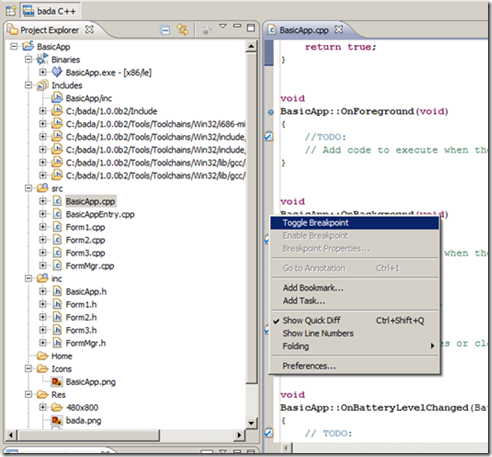Open Preferences... from context menu
492x457 pixels.
click(x=355, y=366)
